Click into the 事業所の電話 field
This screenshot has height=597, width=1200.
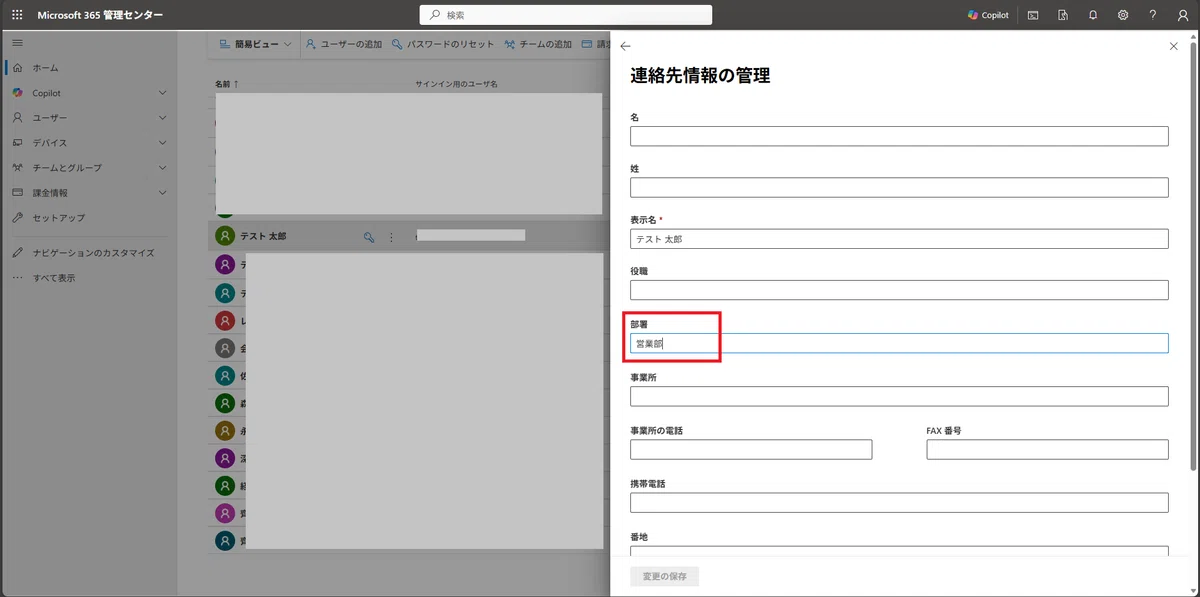(x=751, y=450)
